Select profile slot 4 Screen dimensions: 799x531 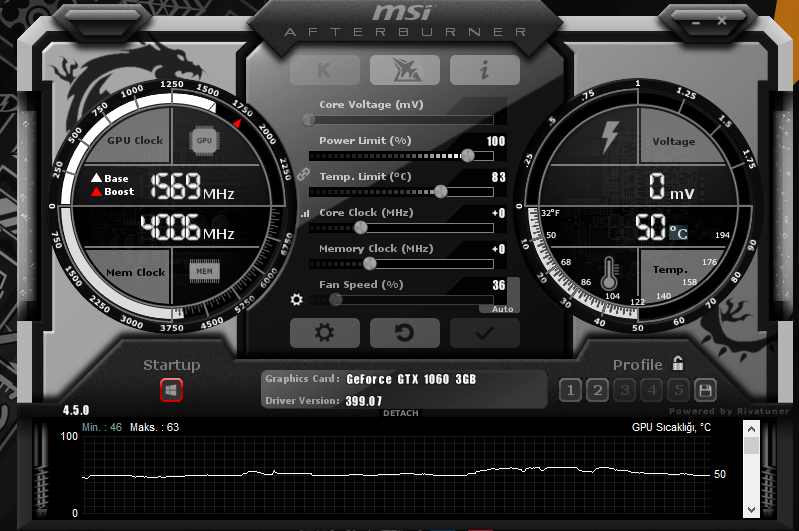click(651, 390)
